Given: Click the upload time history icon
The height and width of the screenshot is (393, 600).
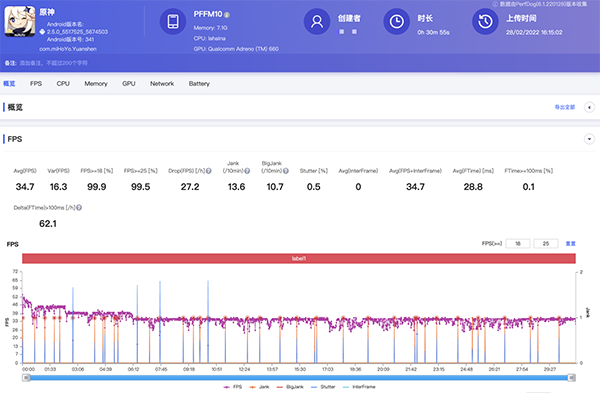Looking at the screenshot, I should tap(485, 21).
